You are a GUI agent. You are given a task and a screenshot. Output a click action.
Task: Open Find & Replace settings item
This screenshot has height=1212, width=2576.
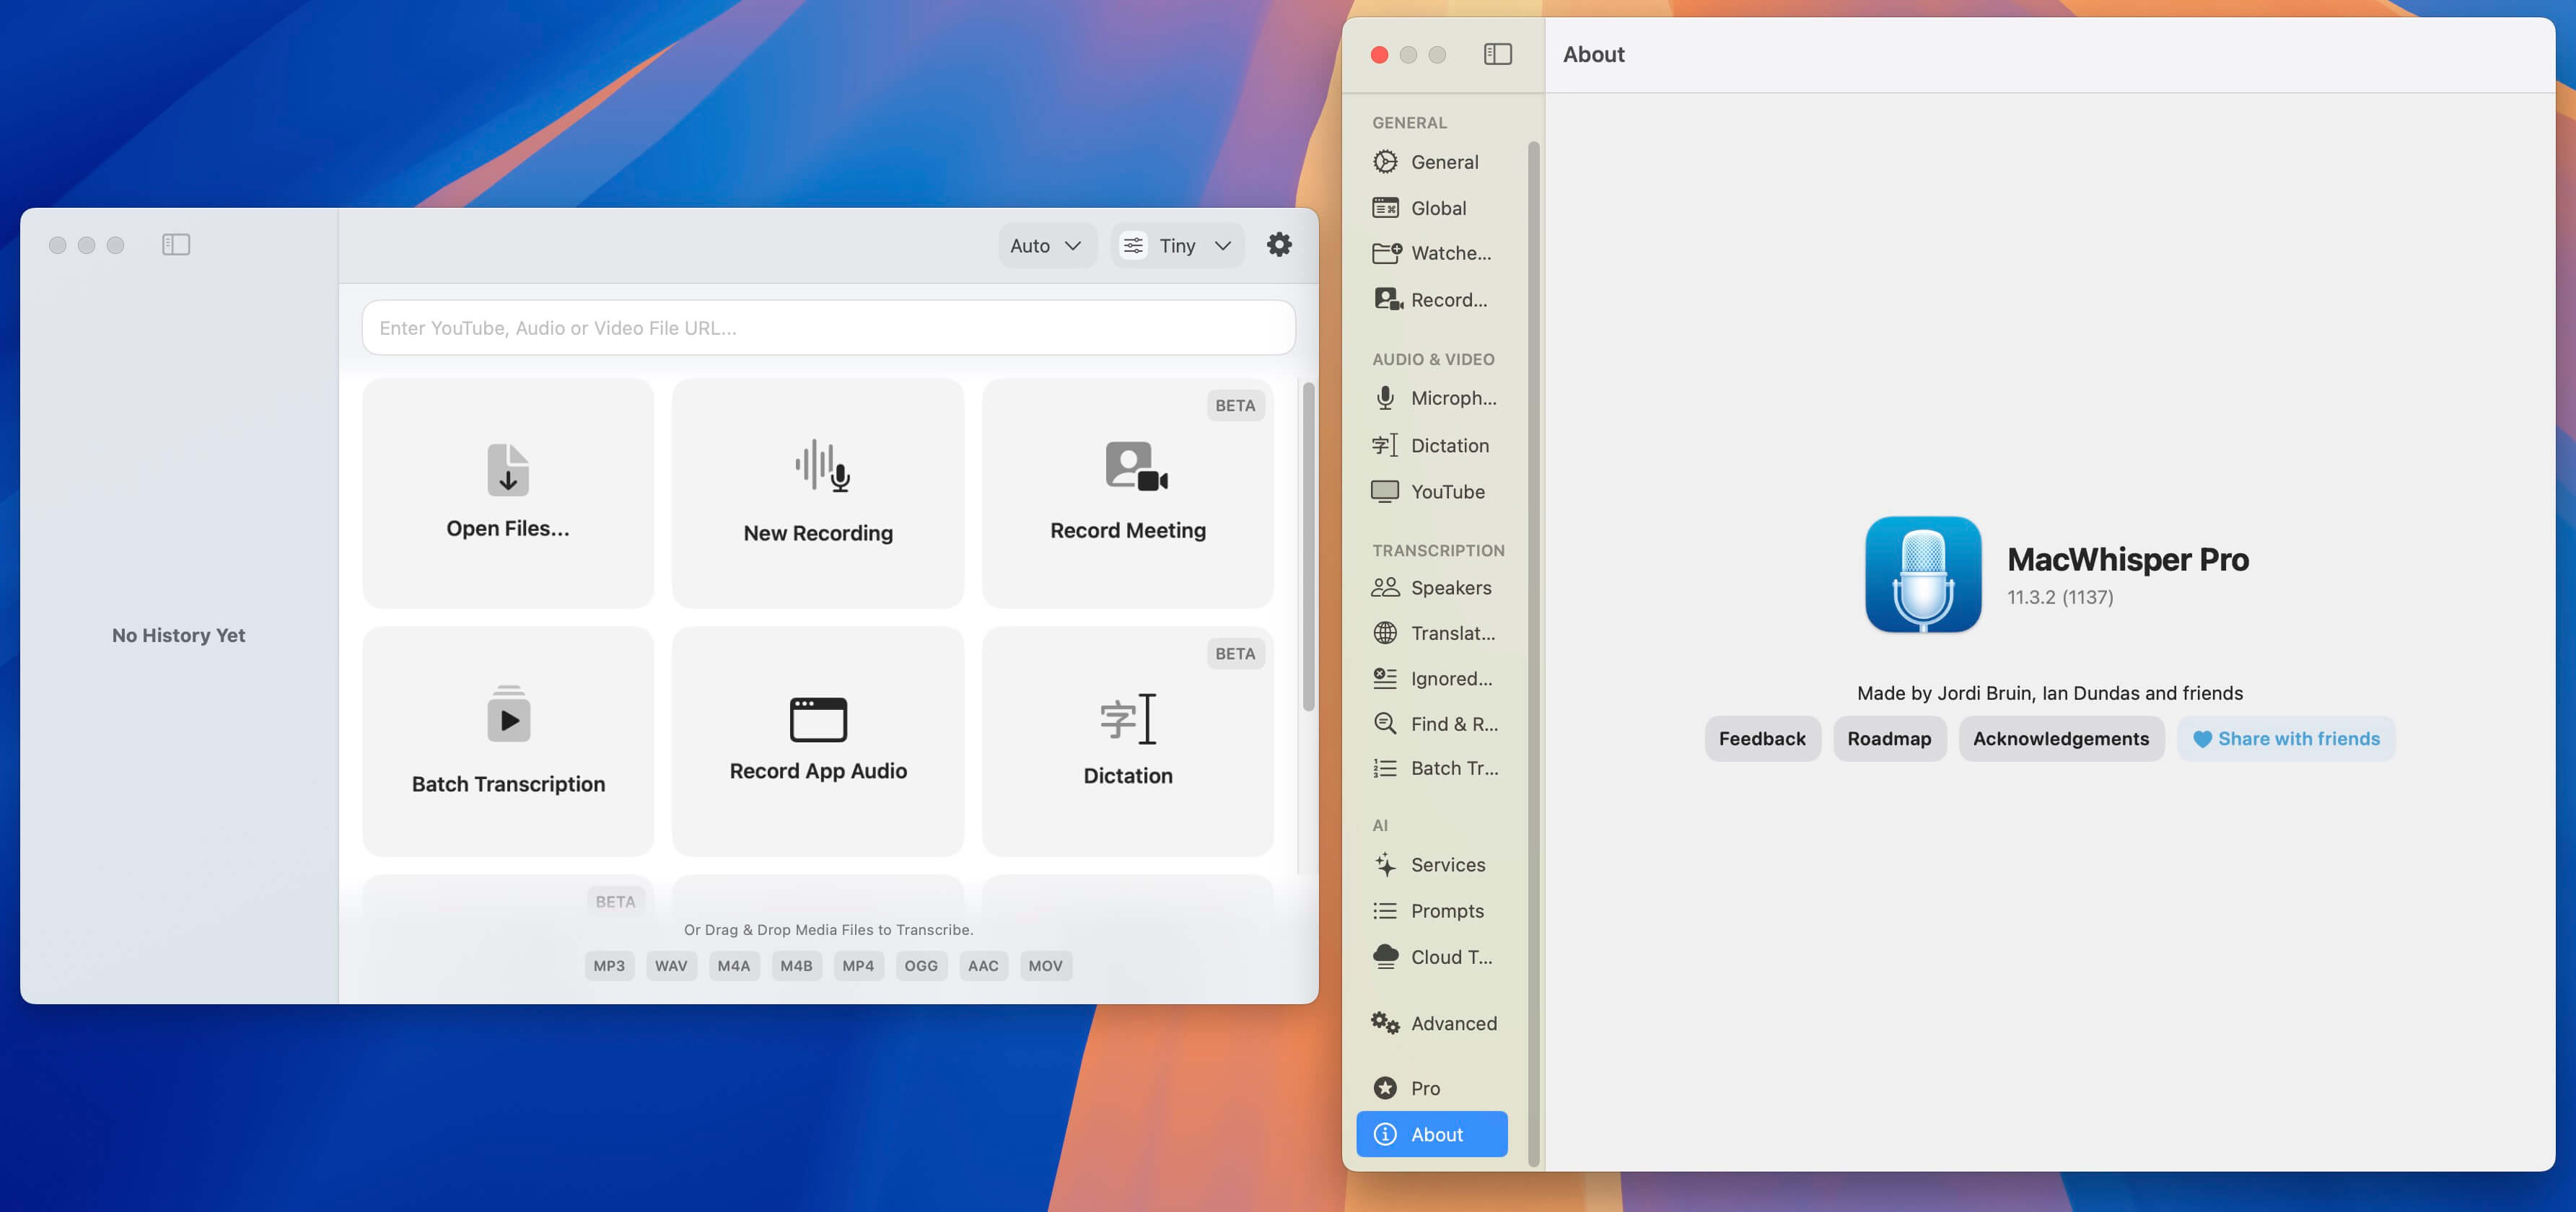click(x=1432, y=723)
